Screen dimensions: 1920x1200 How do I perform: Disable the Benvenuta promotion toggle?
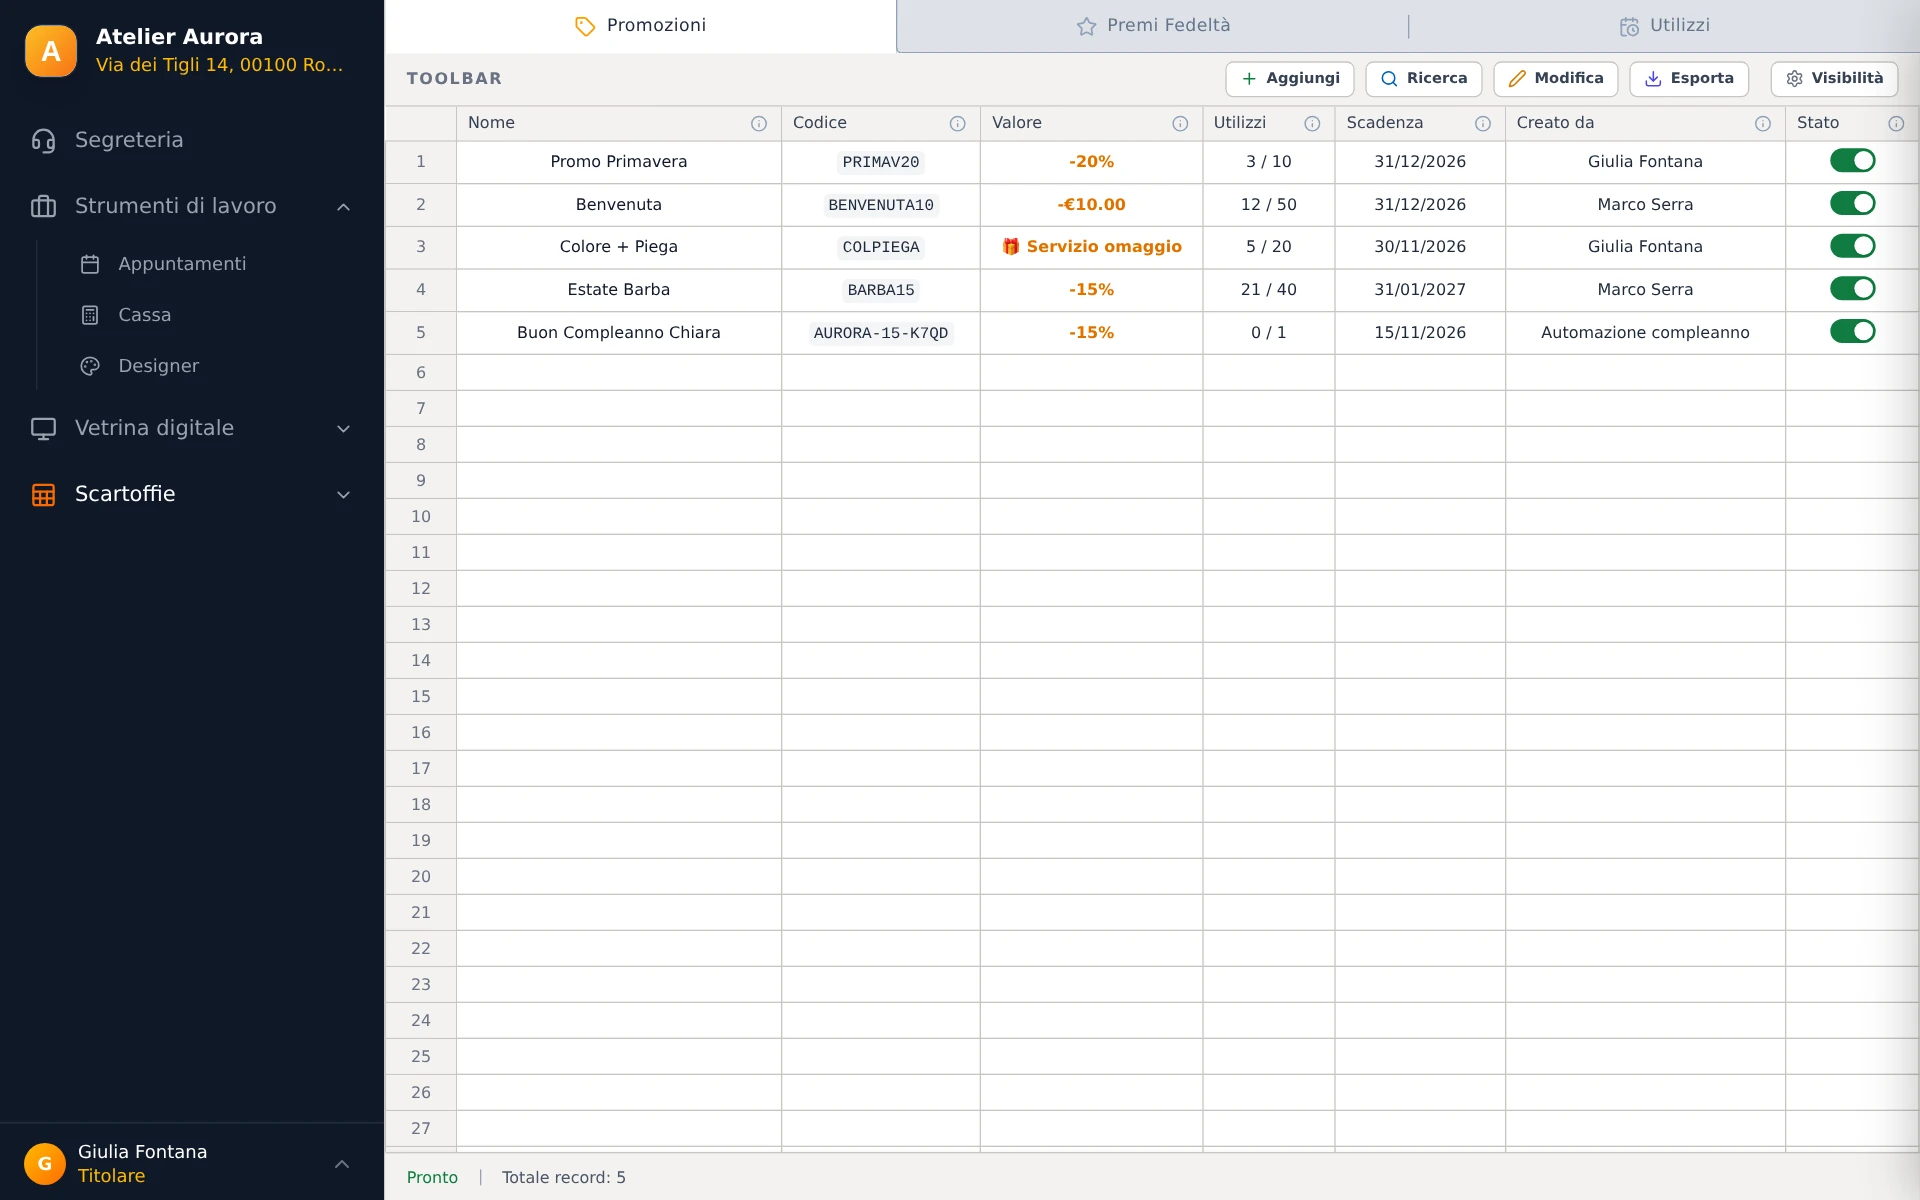pyautogui.click(x=1852, y=204)
